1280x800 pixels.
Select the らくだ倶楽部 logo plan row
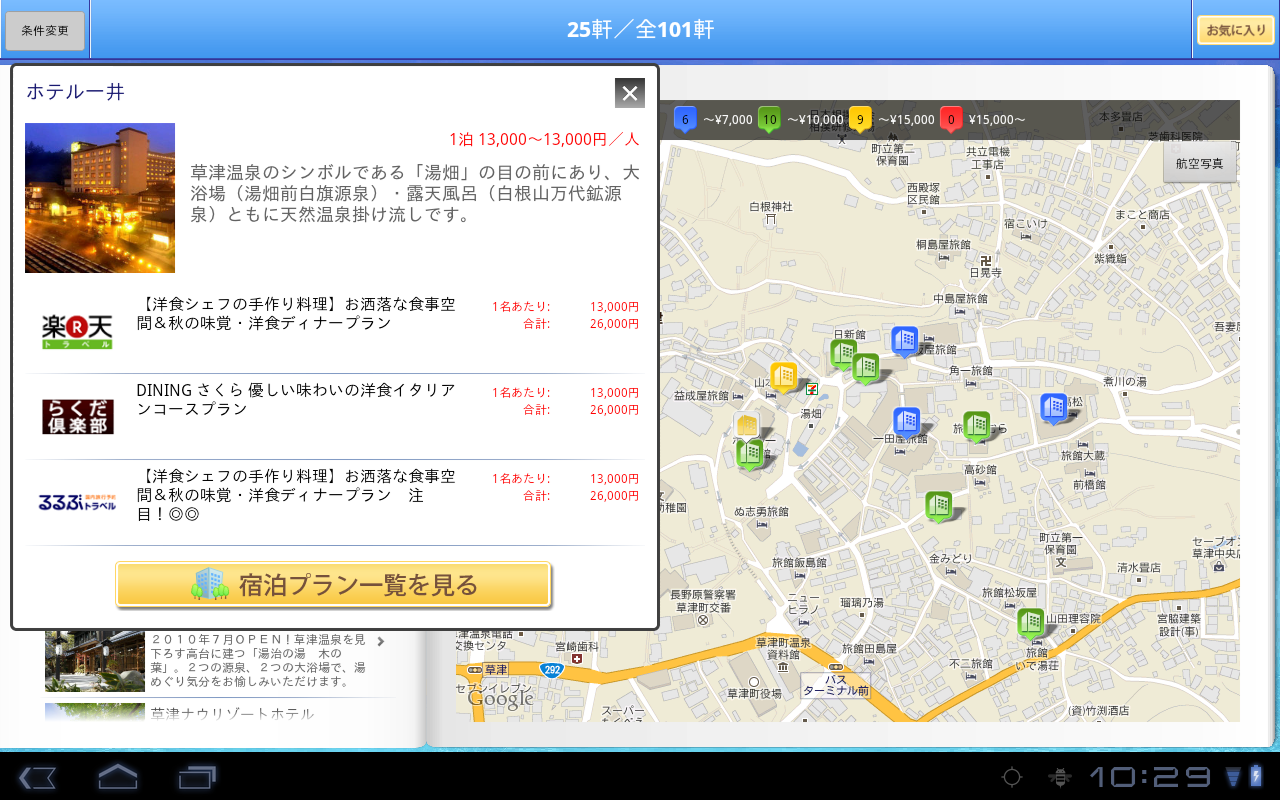pyautogui.click(x=334, y=416)
